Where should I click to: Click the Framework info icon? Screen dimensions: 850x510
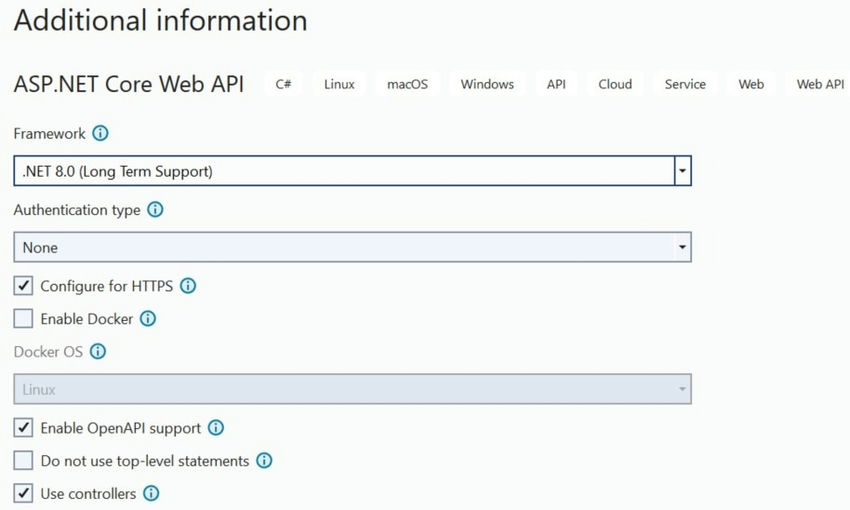[x=100, y=133]
